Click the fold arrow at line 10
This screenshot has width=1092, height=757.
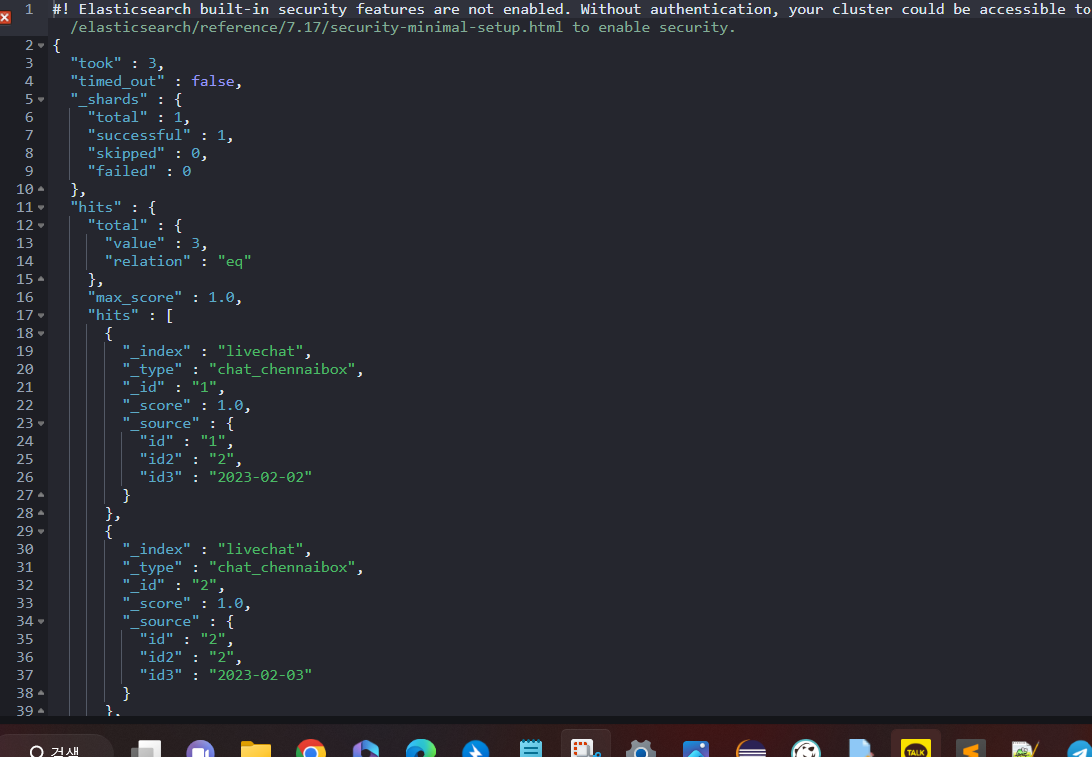point(40,189)
